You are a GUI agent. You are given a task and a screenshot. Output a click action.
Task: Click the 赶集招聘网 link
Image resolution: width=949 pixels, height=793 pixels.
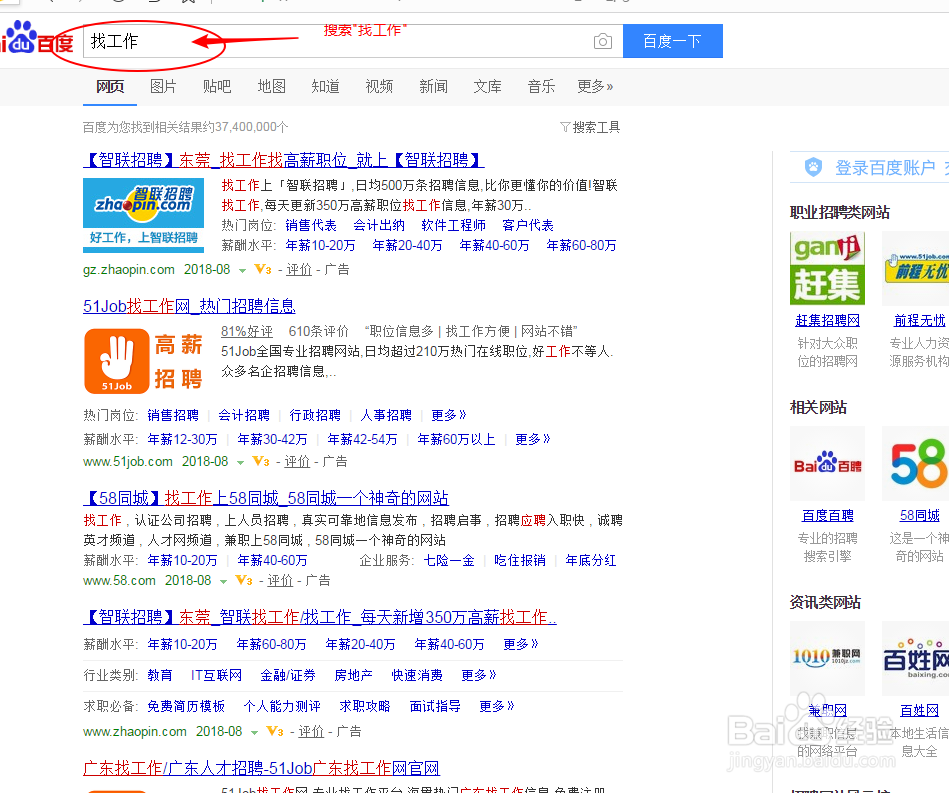point(827,321)
